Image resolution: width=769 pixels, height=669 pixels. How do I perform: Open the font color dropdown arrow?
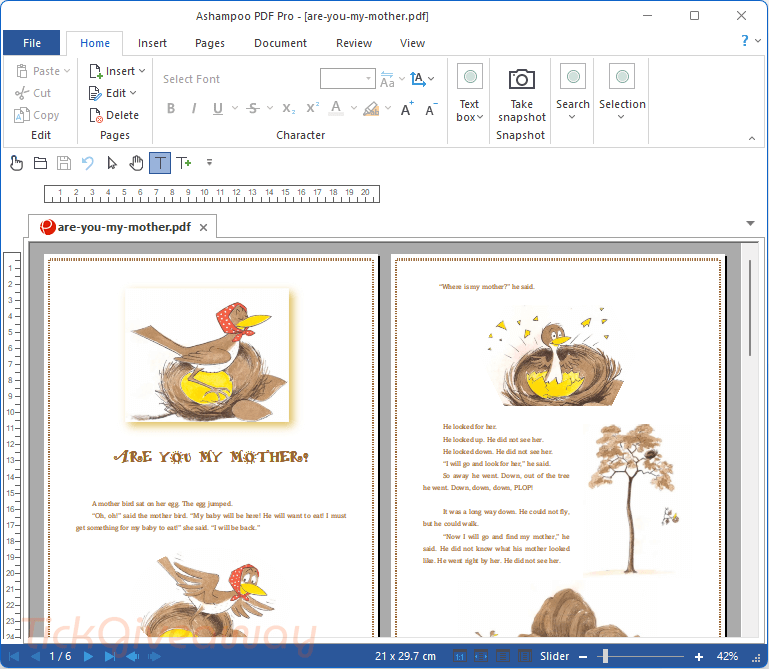click(354, 108)
